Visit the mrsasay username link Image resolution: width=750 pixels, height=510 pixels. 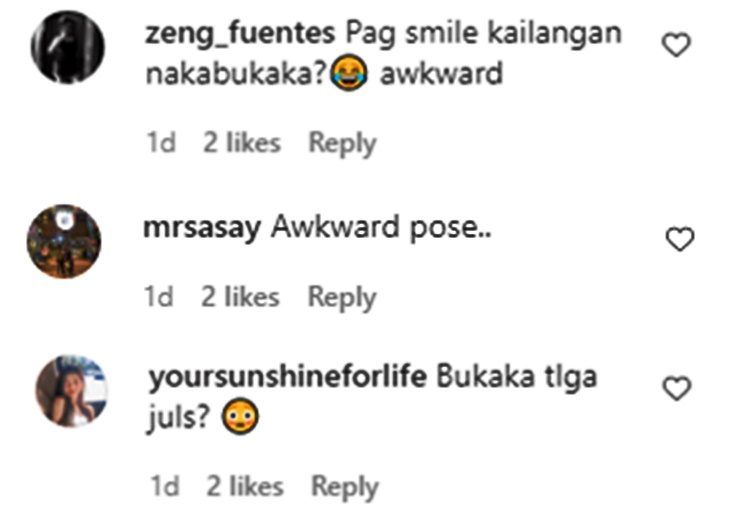click(202, 228)
